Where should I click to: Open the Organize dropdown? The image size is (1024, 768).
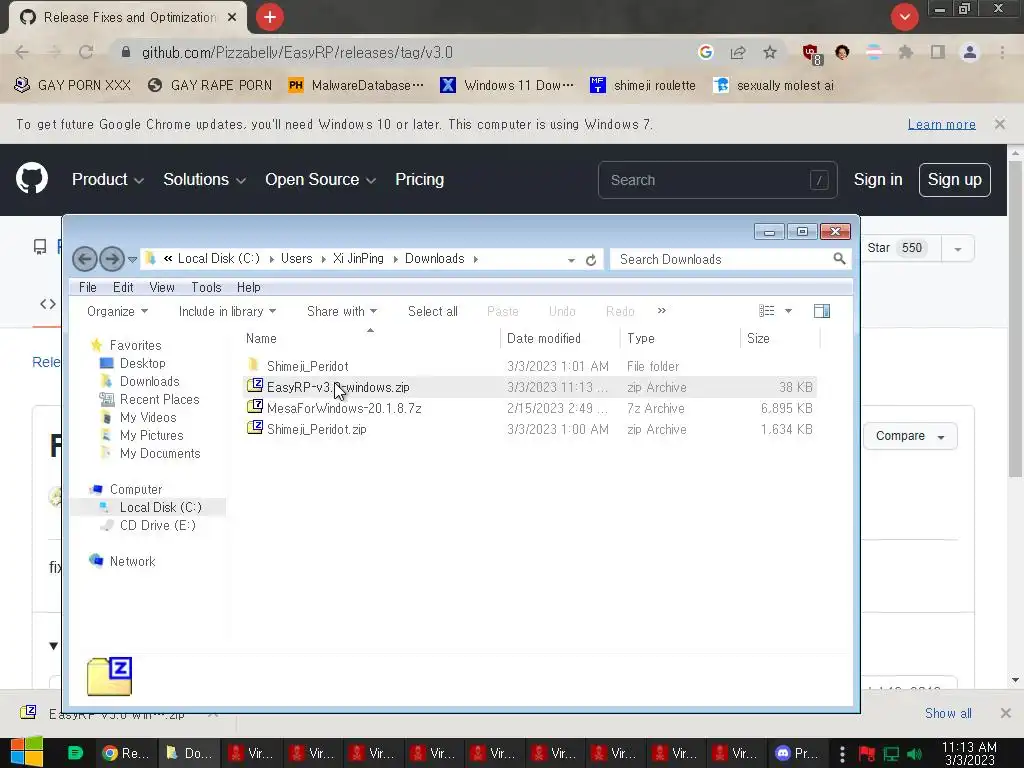click(x=118, y=312)
